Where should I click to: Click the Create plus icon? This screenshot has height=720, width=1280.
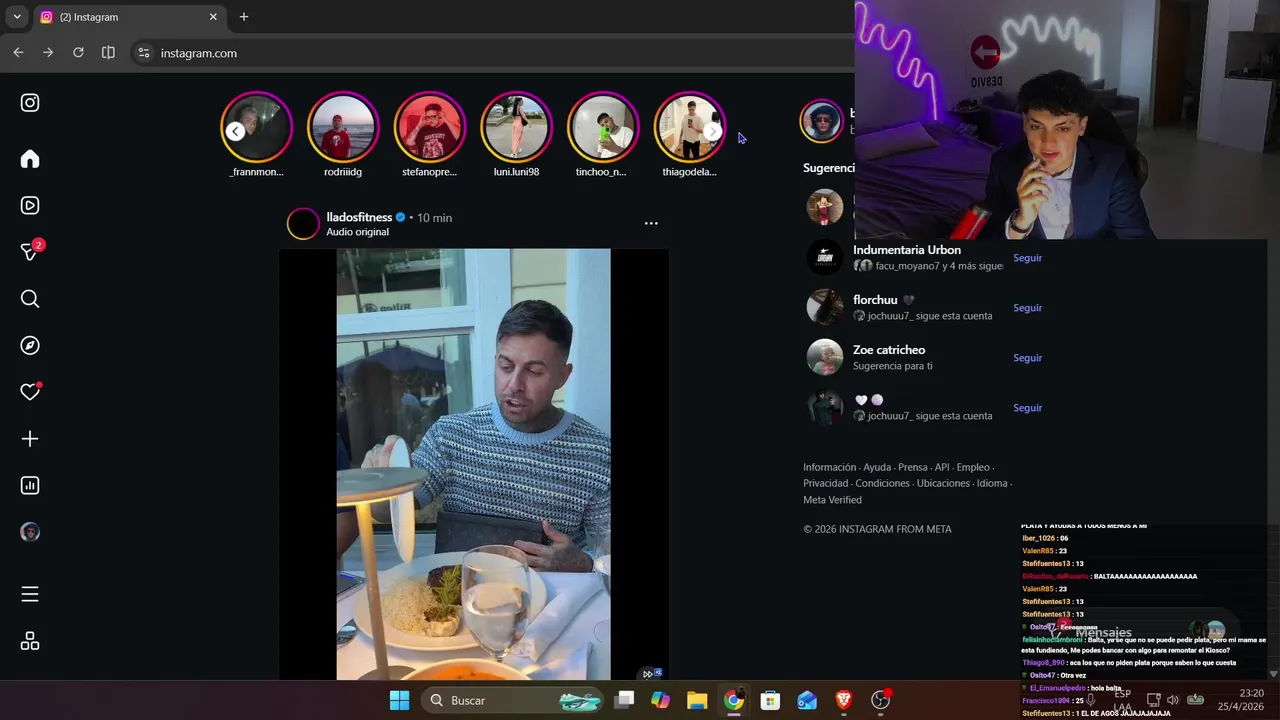[30, 438]
